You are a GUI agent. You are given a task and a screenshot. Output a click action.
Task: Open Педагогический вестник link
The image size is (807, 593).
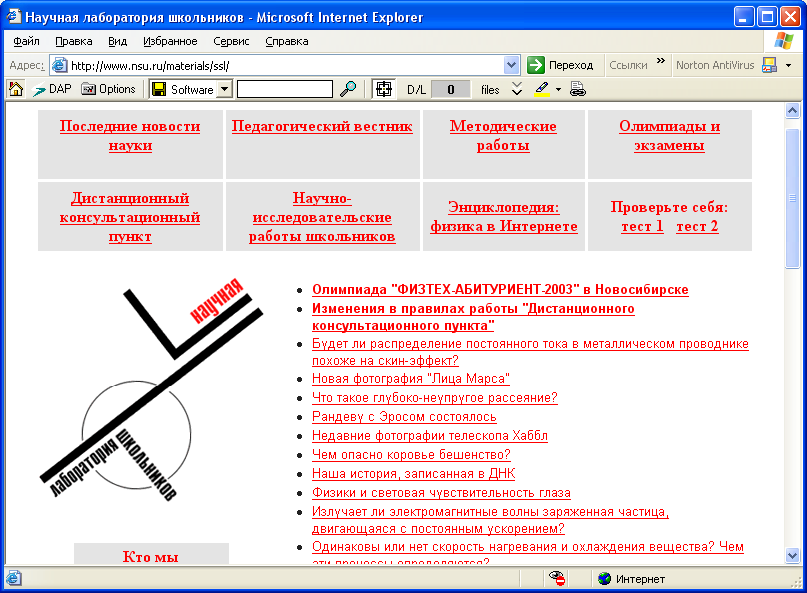click(x=322, y=126)
